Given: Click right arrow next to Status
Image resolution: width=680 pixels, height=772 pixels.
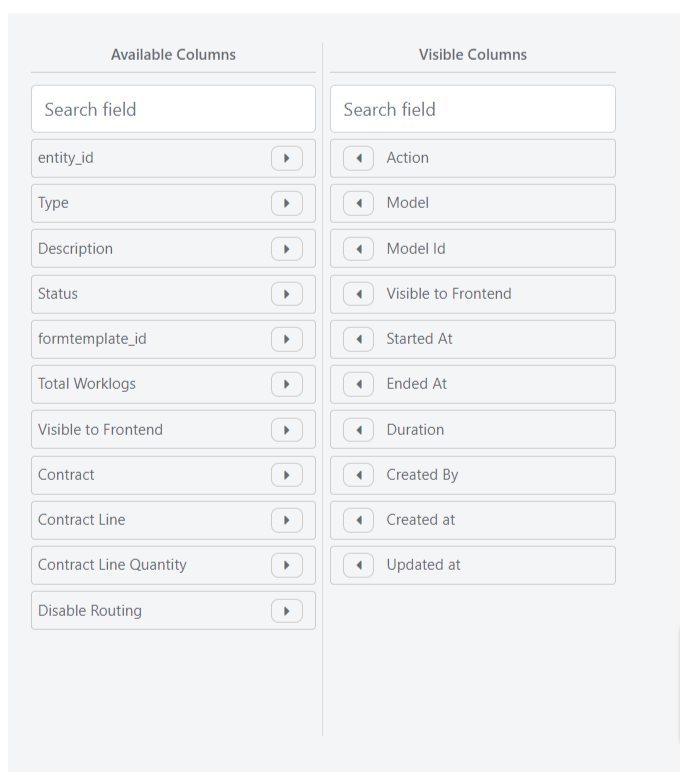Looking at the screenshot, I should pyautogui.click(x=287, y=294).
